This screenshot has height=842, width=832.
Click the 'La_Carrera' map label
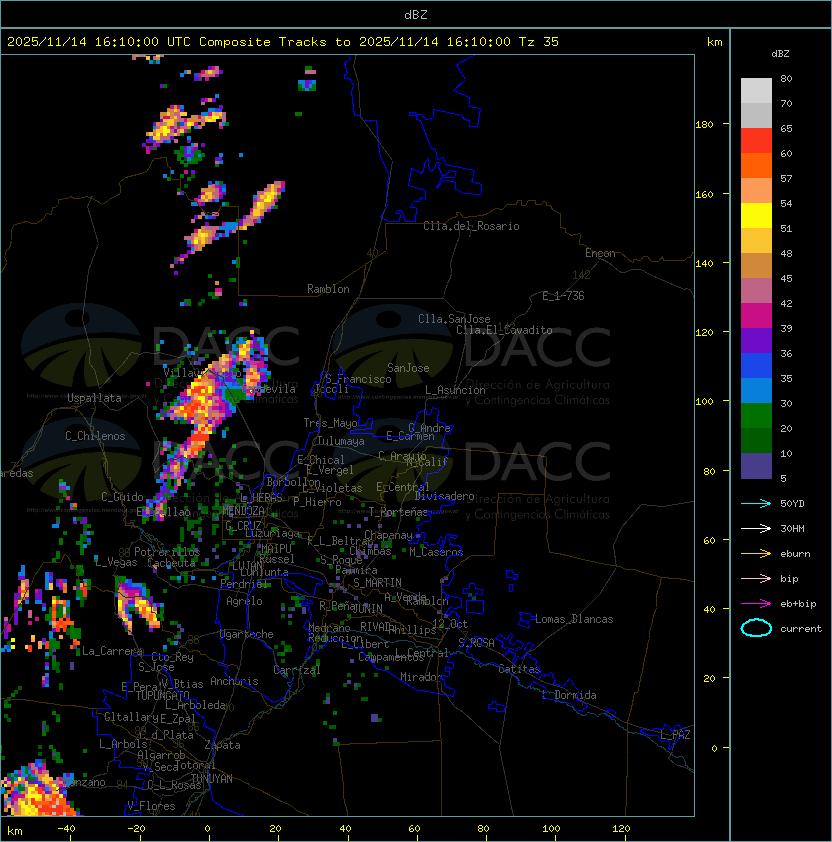[112, 651]
